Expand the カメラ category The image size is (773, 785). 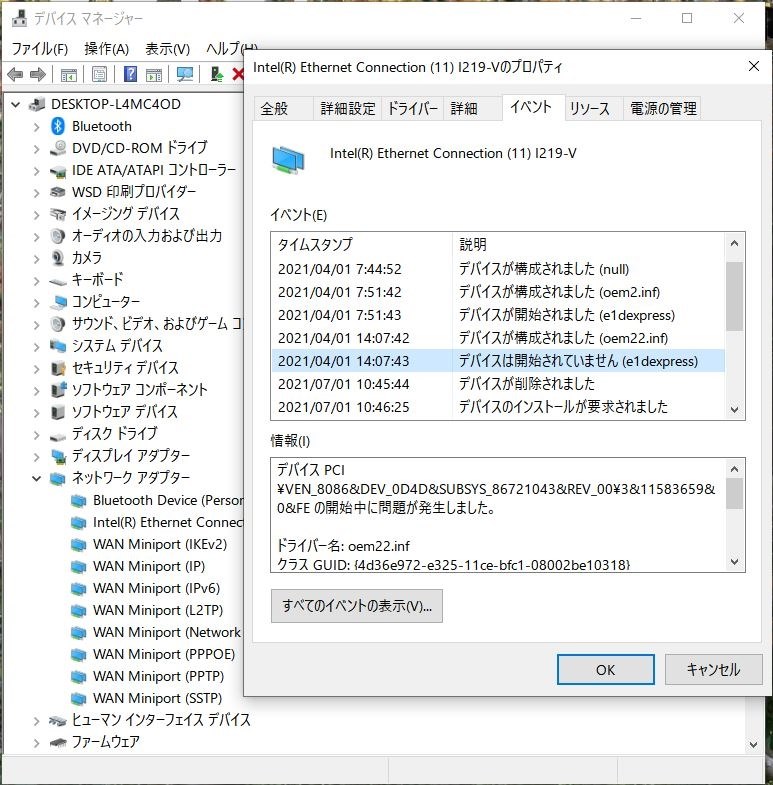[x=37, y=259]
